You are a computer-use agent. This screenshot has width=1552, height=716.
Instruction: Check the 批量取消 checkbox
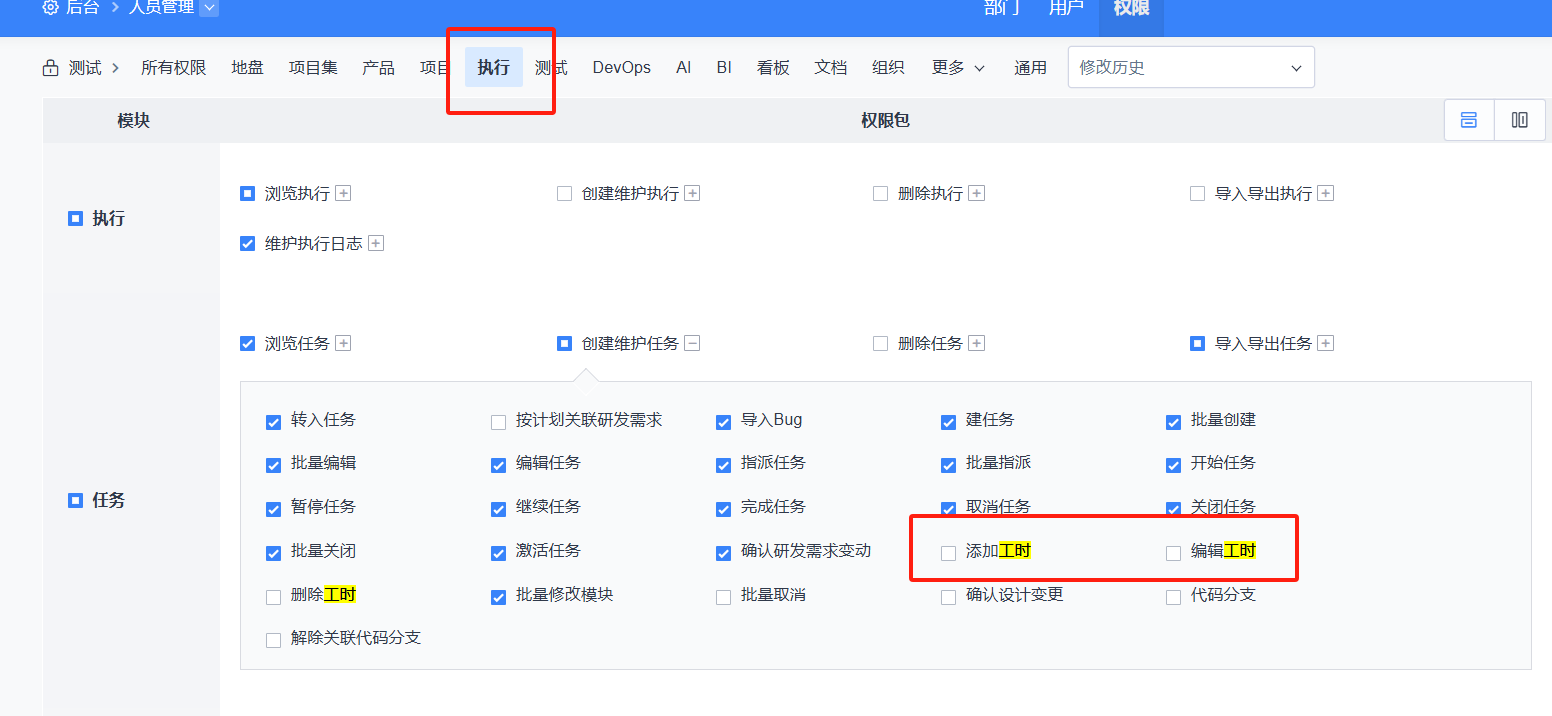[x=723, y=597]
